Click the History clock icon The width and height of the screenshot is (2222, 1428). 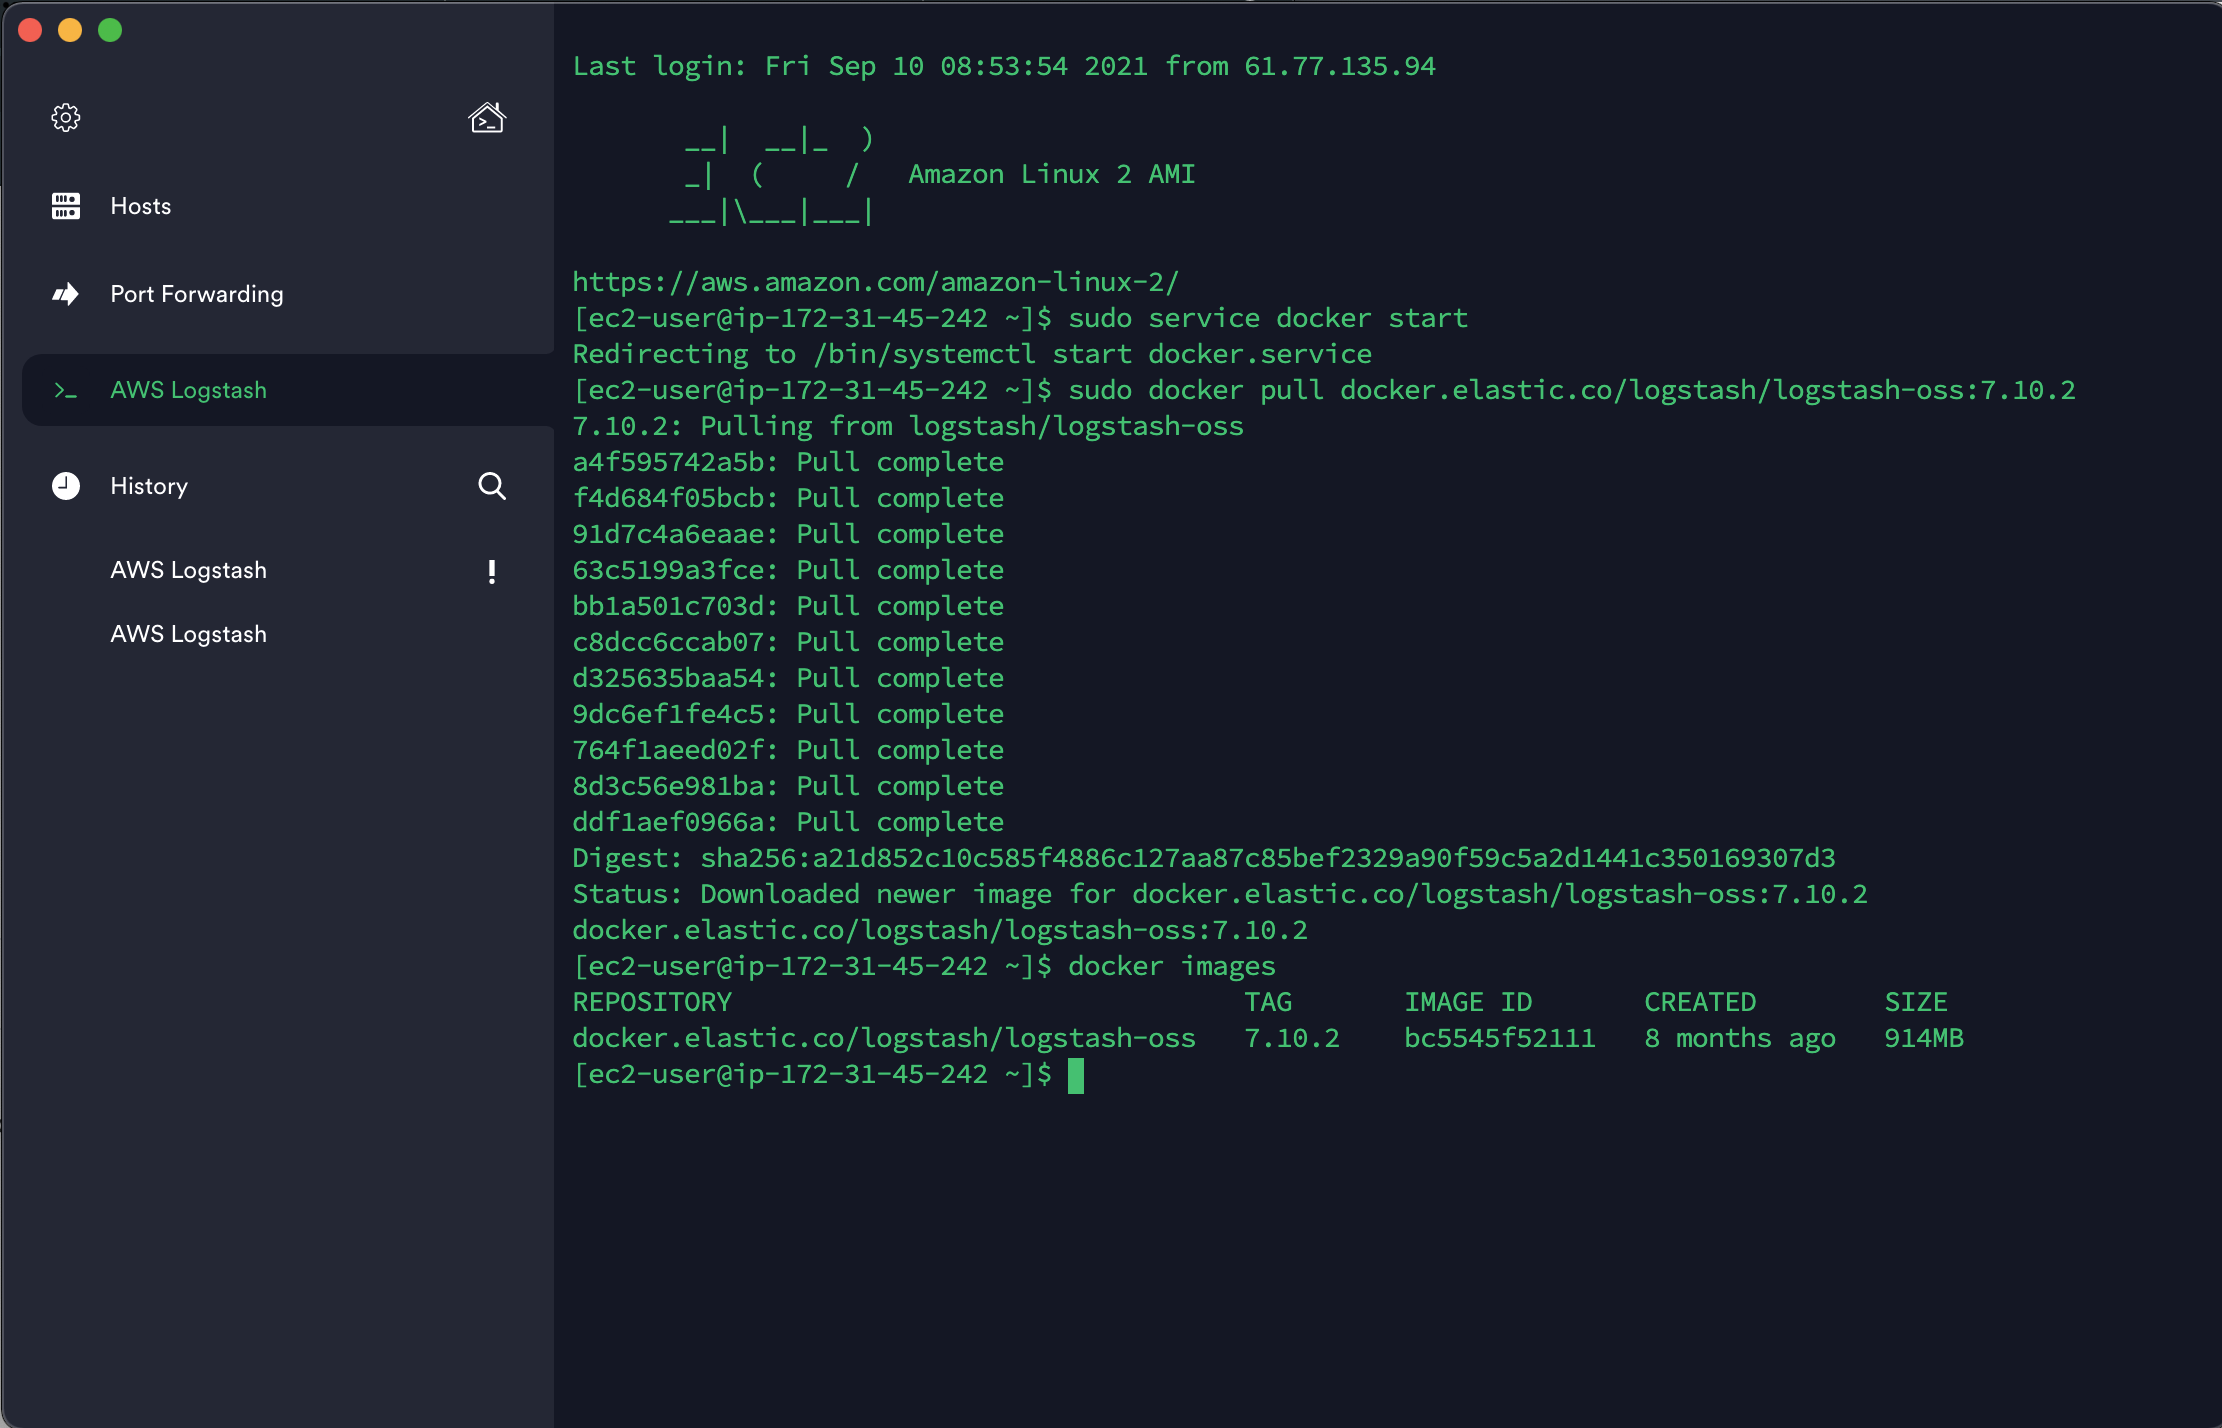pyautogui.click(x=66, y=486)
